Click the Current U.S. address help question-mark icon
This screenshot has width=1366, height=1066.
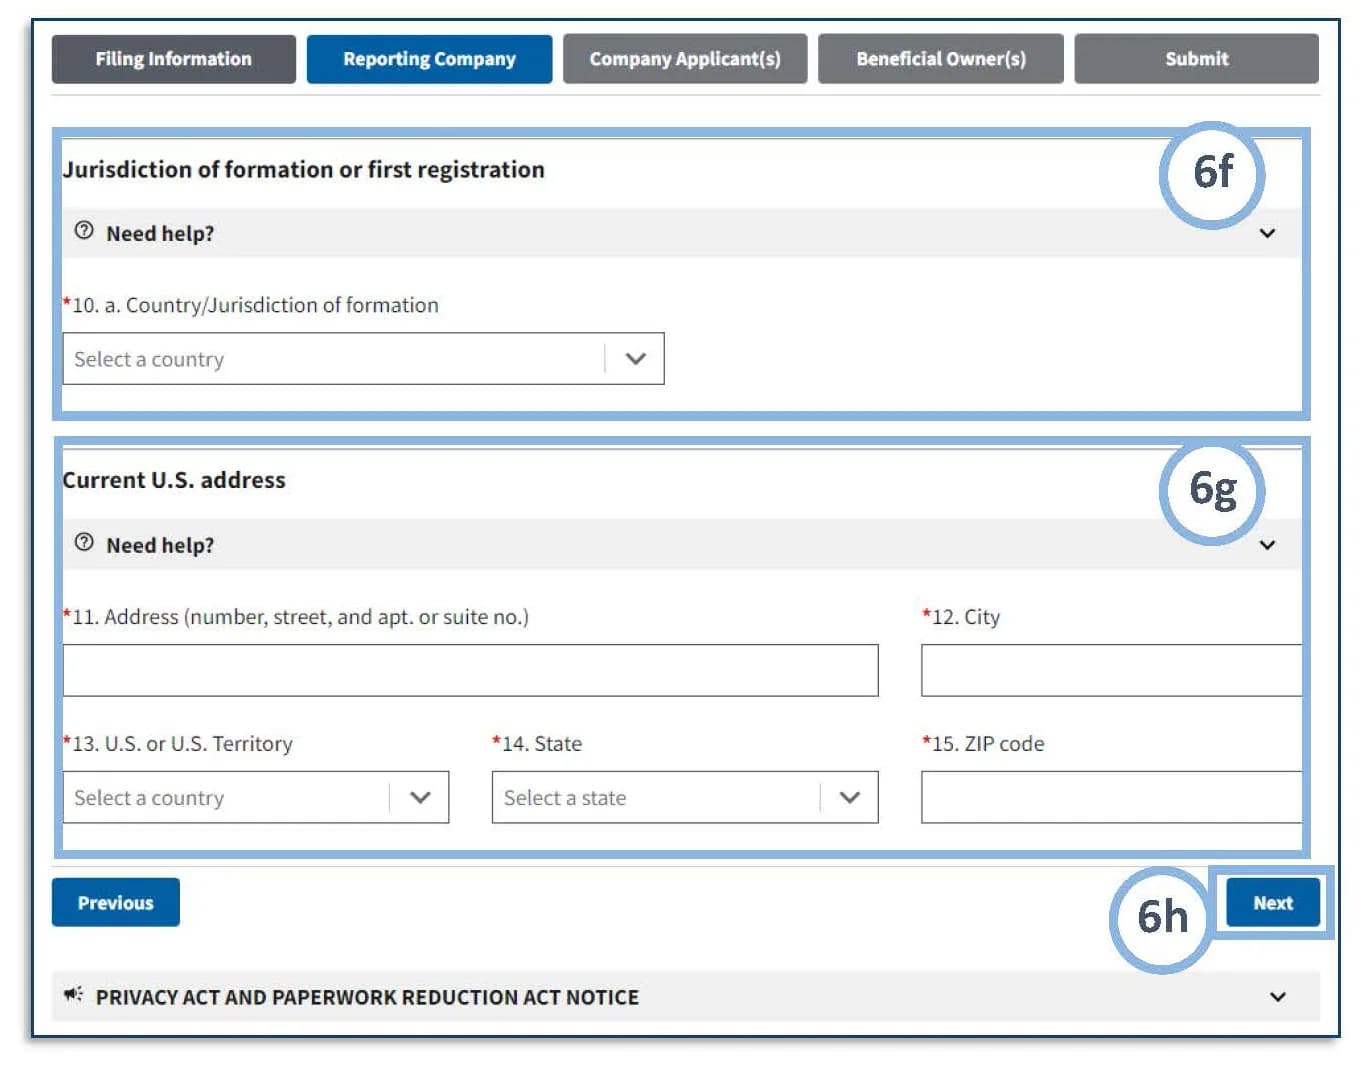[x=84, y=543]
